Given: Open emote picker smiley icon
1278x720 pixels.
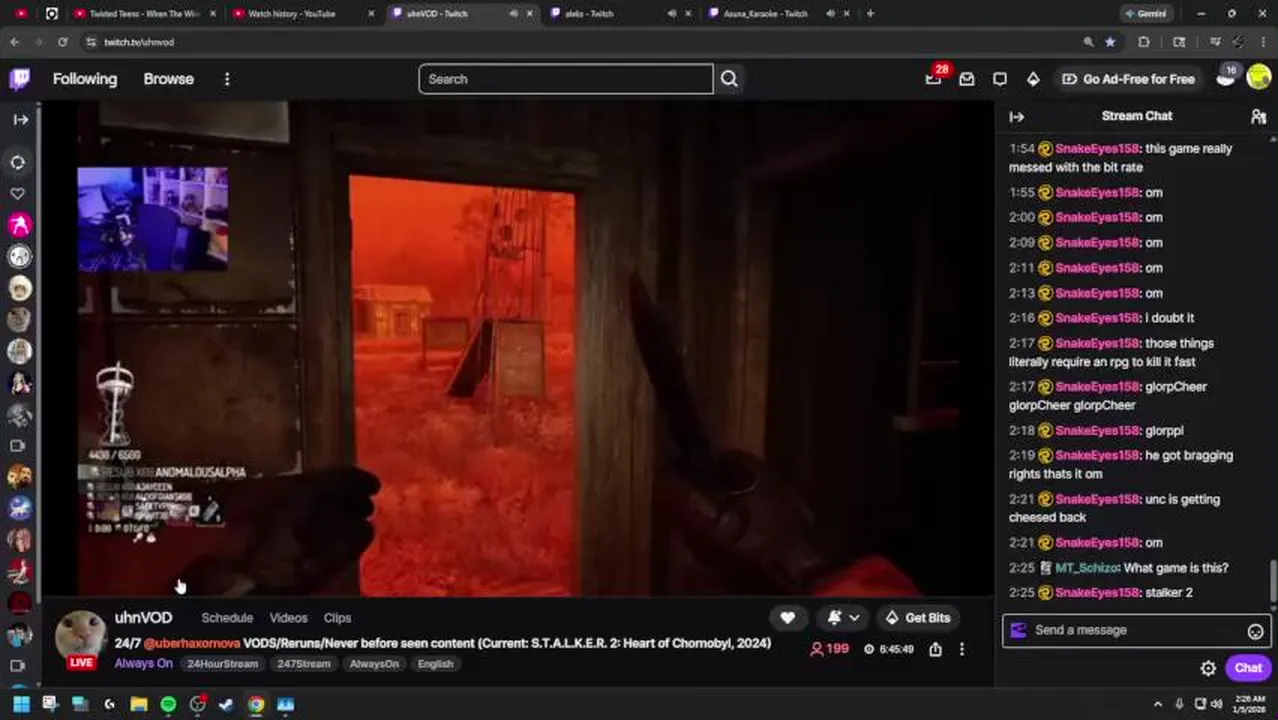Looking at the screenshot, I should pyautogui.click(x=1255, y=631).
